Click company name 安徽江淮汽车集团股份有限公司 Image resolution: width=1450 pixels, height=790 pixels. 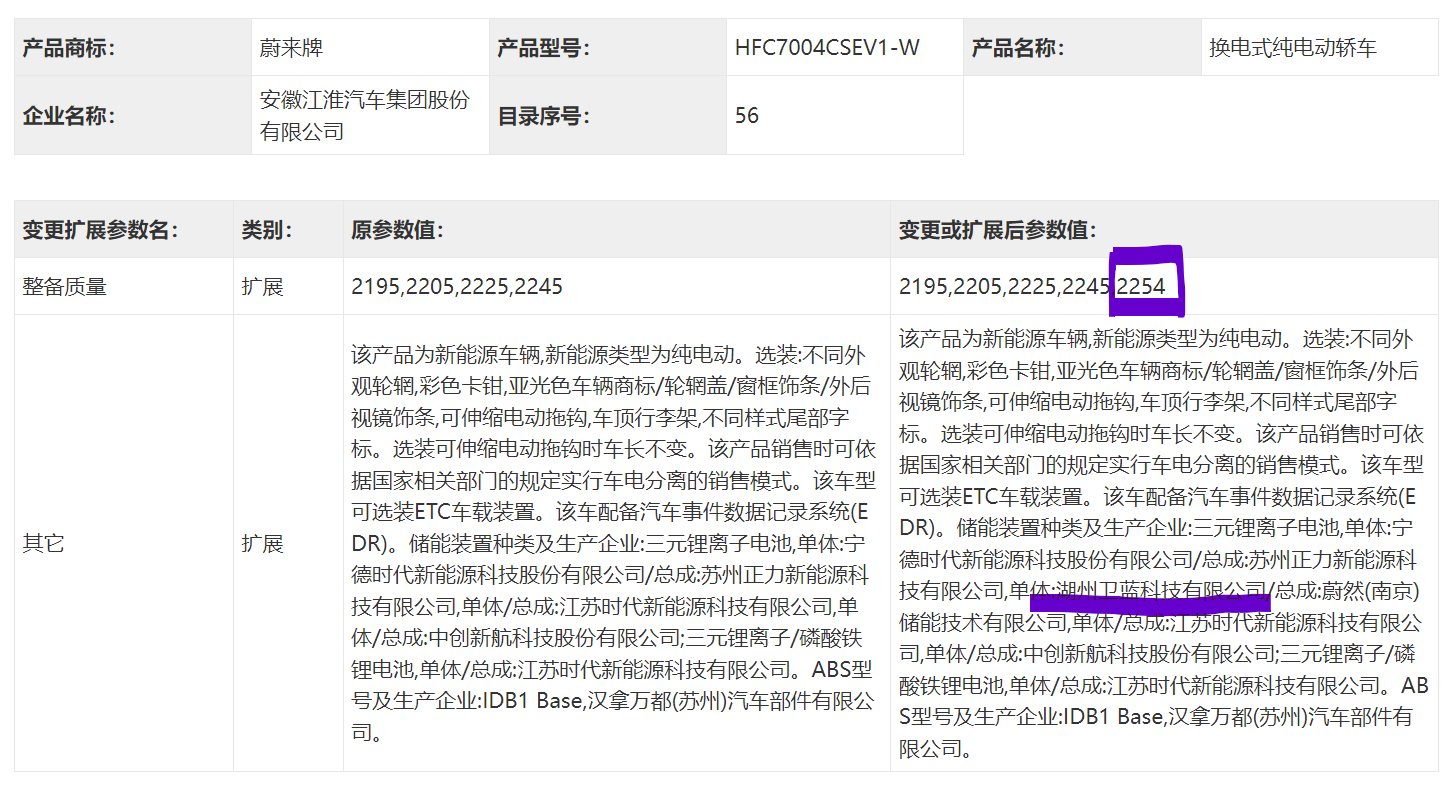365,115
